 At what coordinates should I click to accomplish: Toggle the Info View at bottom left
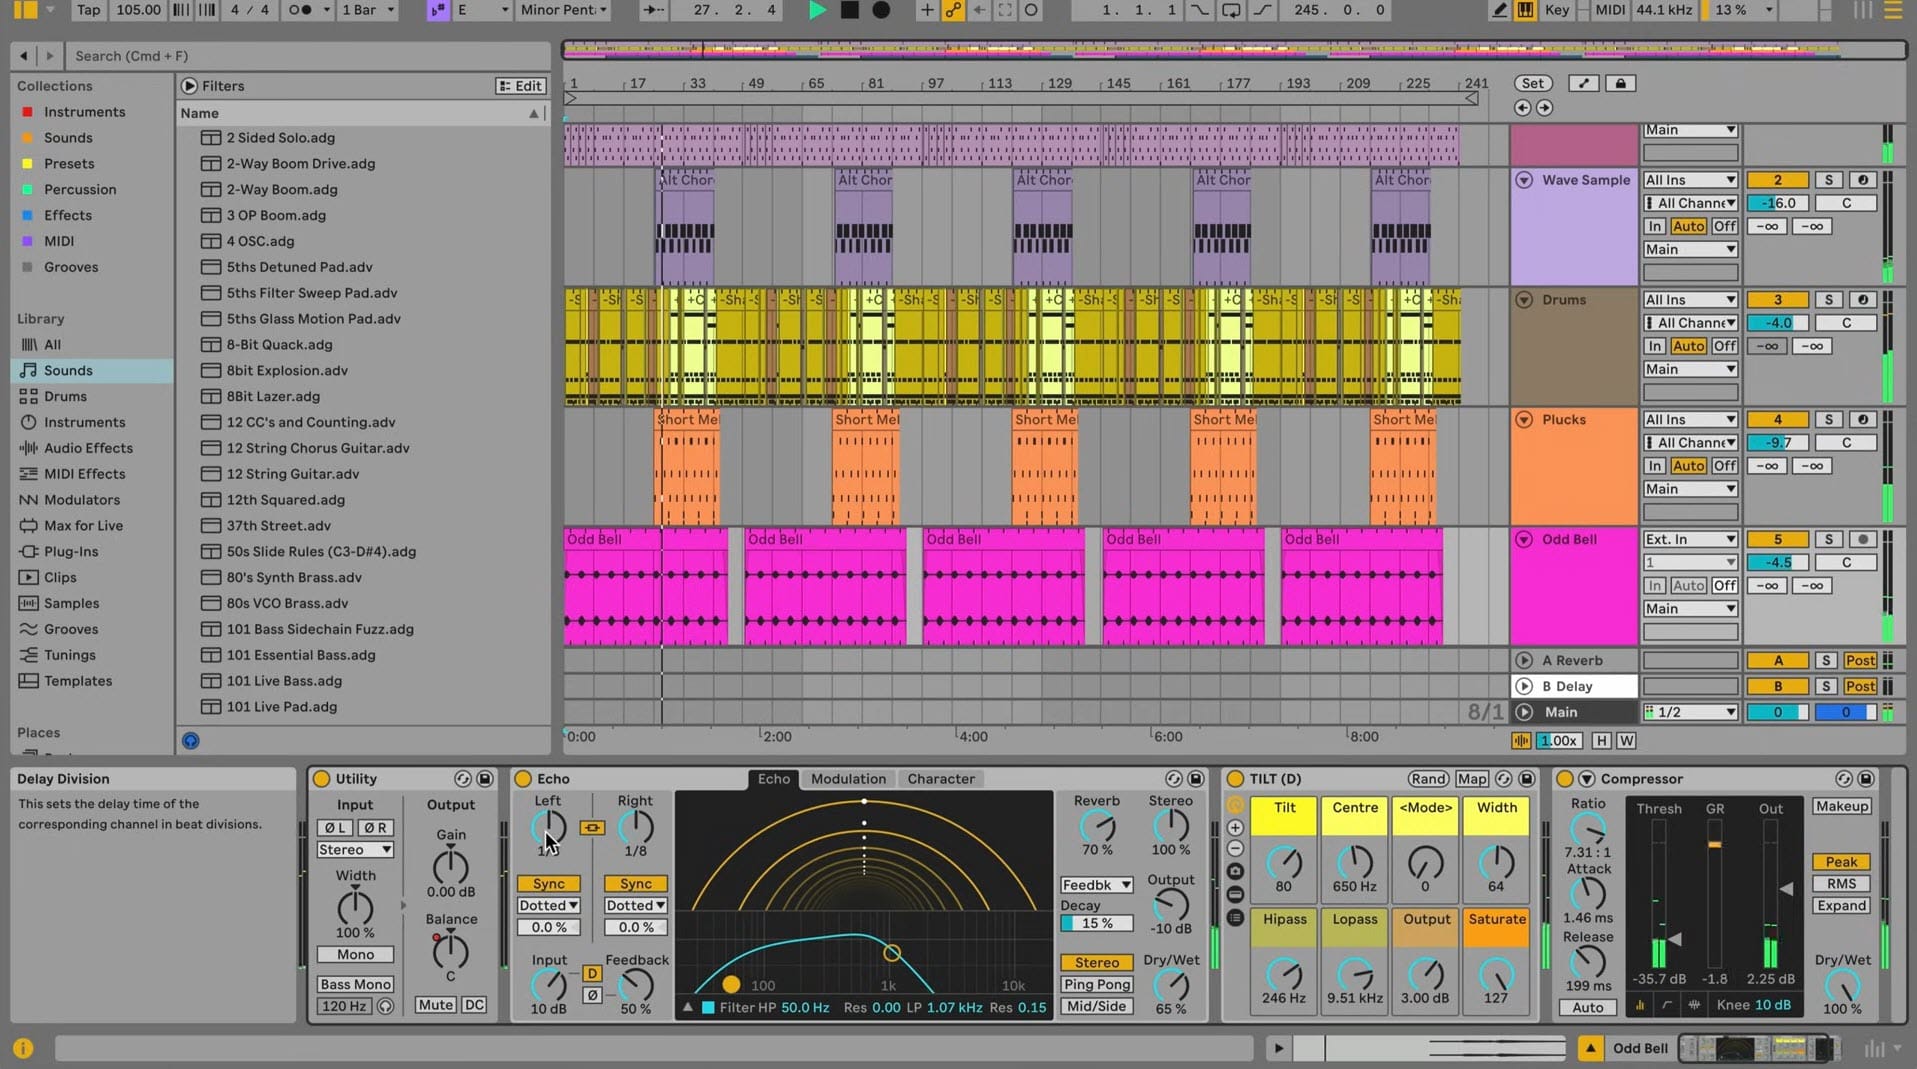pyautogui.click(x=22, y=1048)
